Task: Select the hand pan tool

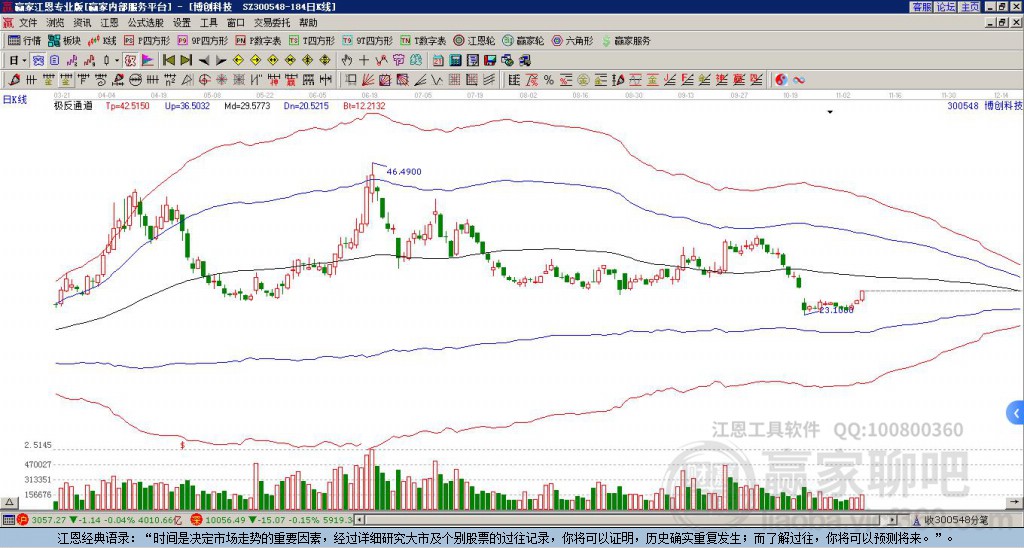Action: (x=347, y=61)
